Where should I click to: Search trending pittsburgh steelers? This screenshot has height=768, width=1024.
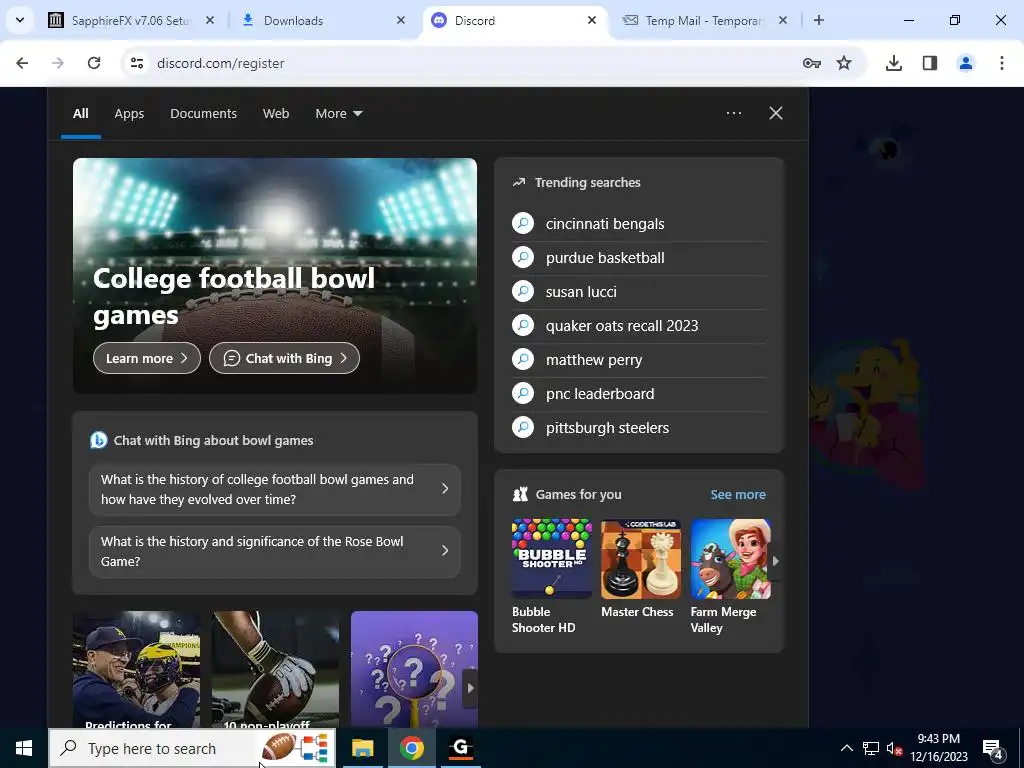[639, 427]
